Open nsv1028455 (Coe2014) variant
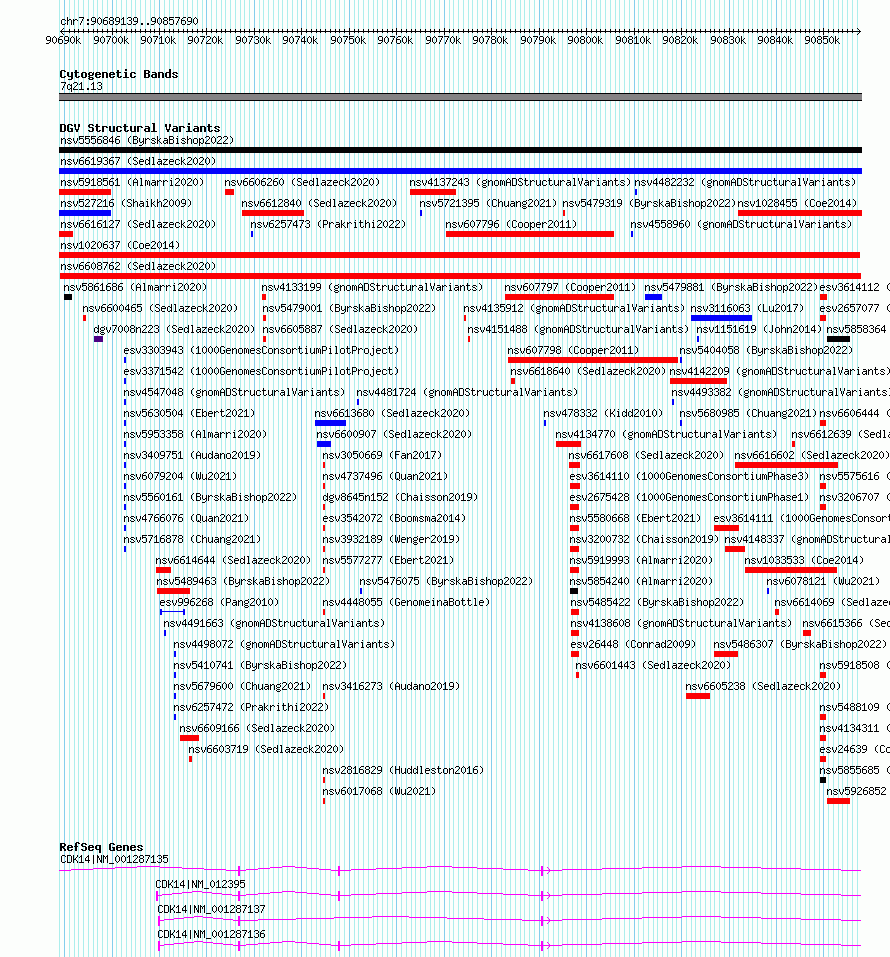890x957 pixels. click(x=797, y=203)
